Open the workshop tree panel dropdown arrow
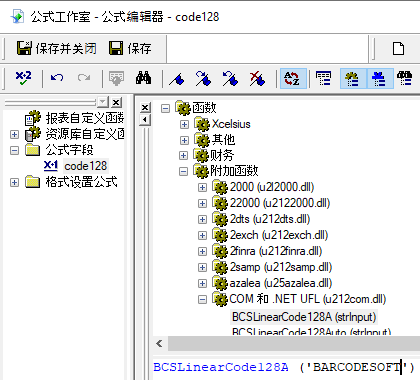The width and height of the screenshot is (420, 380). [x=103, y=102]
